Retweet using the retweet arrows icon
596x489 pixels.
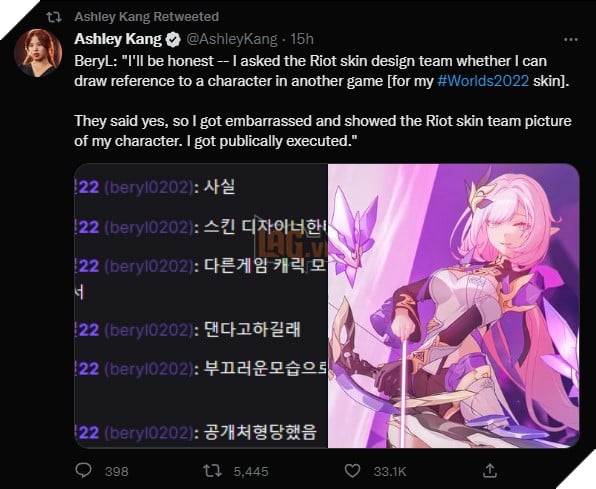click(212, 471)
